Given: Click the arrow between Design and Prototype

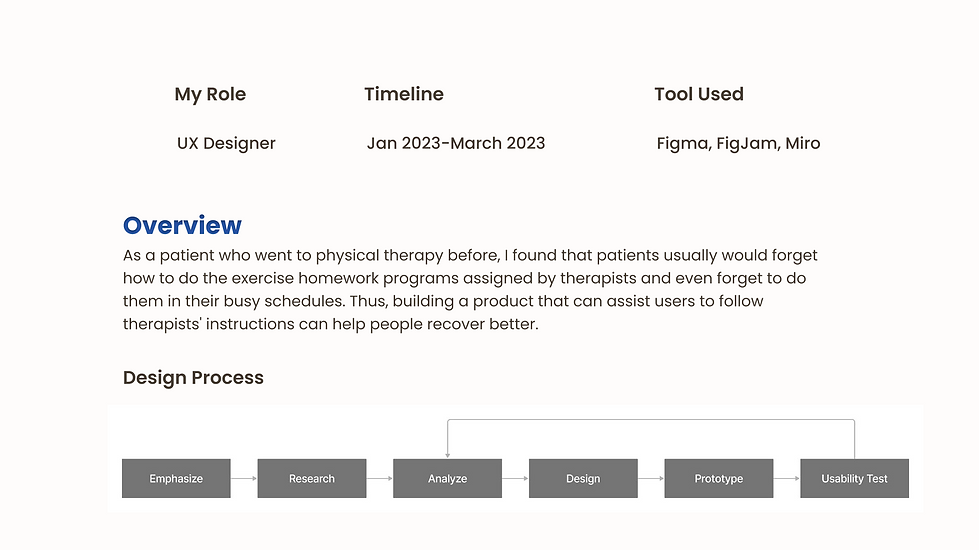Looking at the screenshot, I should 651,479.
